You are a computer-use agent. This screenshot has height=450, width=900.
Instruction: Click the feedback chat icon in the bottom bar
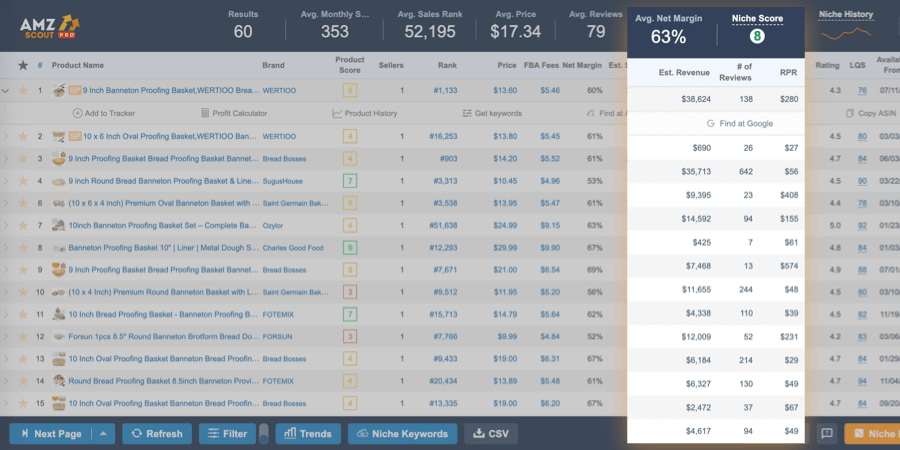click(827, 433)
